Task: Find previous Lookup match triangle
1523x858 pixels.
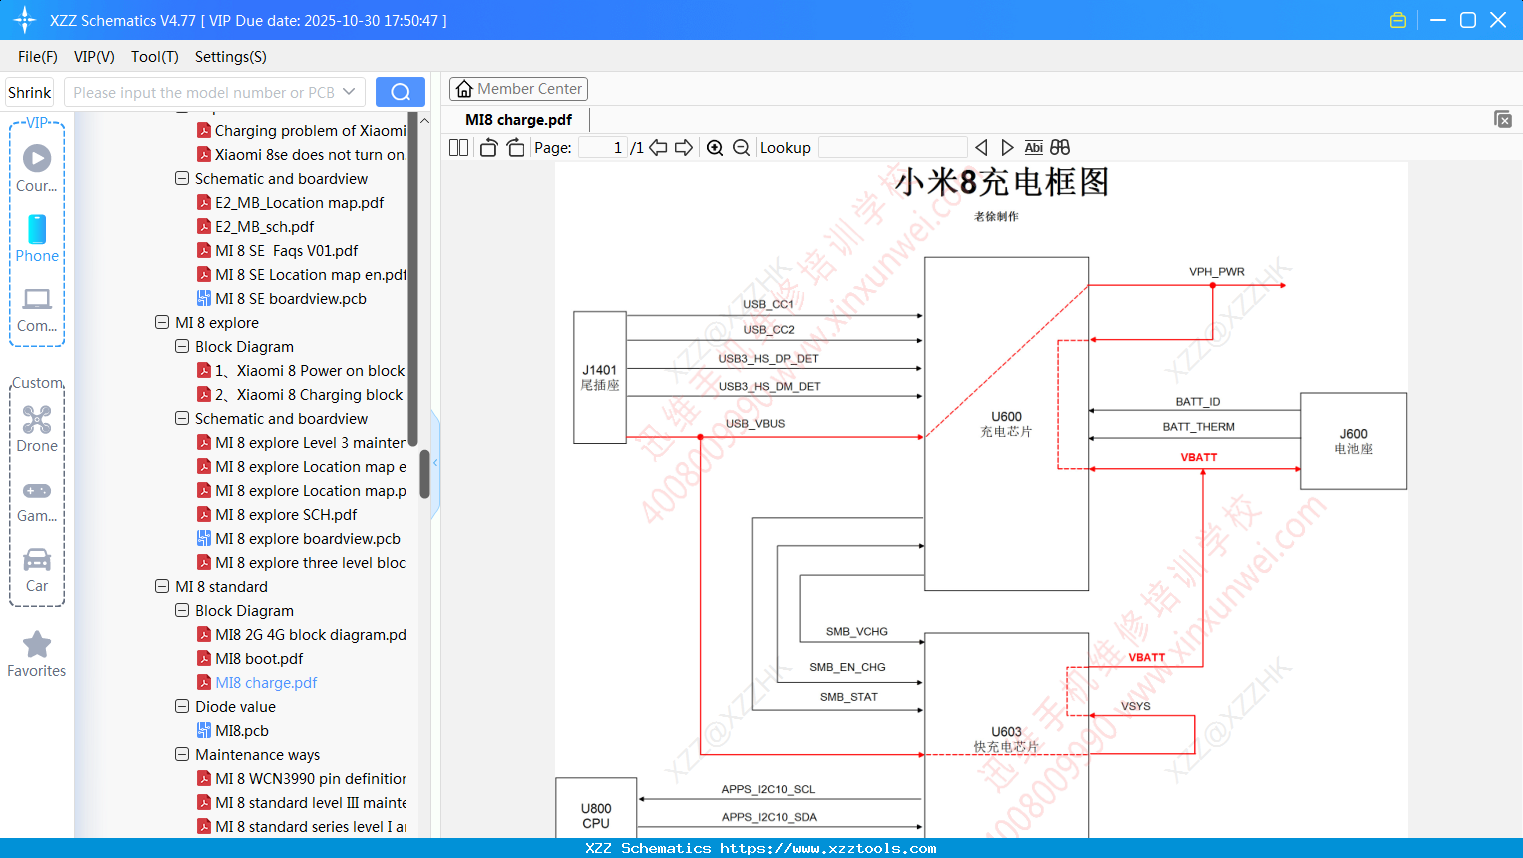Action: [x=981, y=148]
